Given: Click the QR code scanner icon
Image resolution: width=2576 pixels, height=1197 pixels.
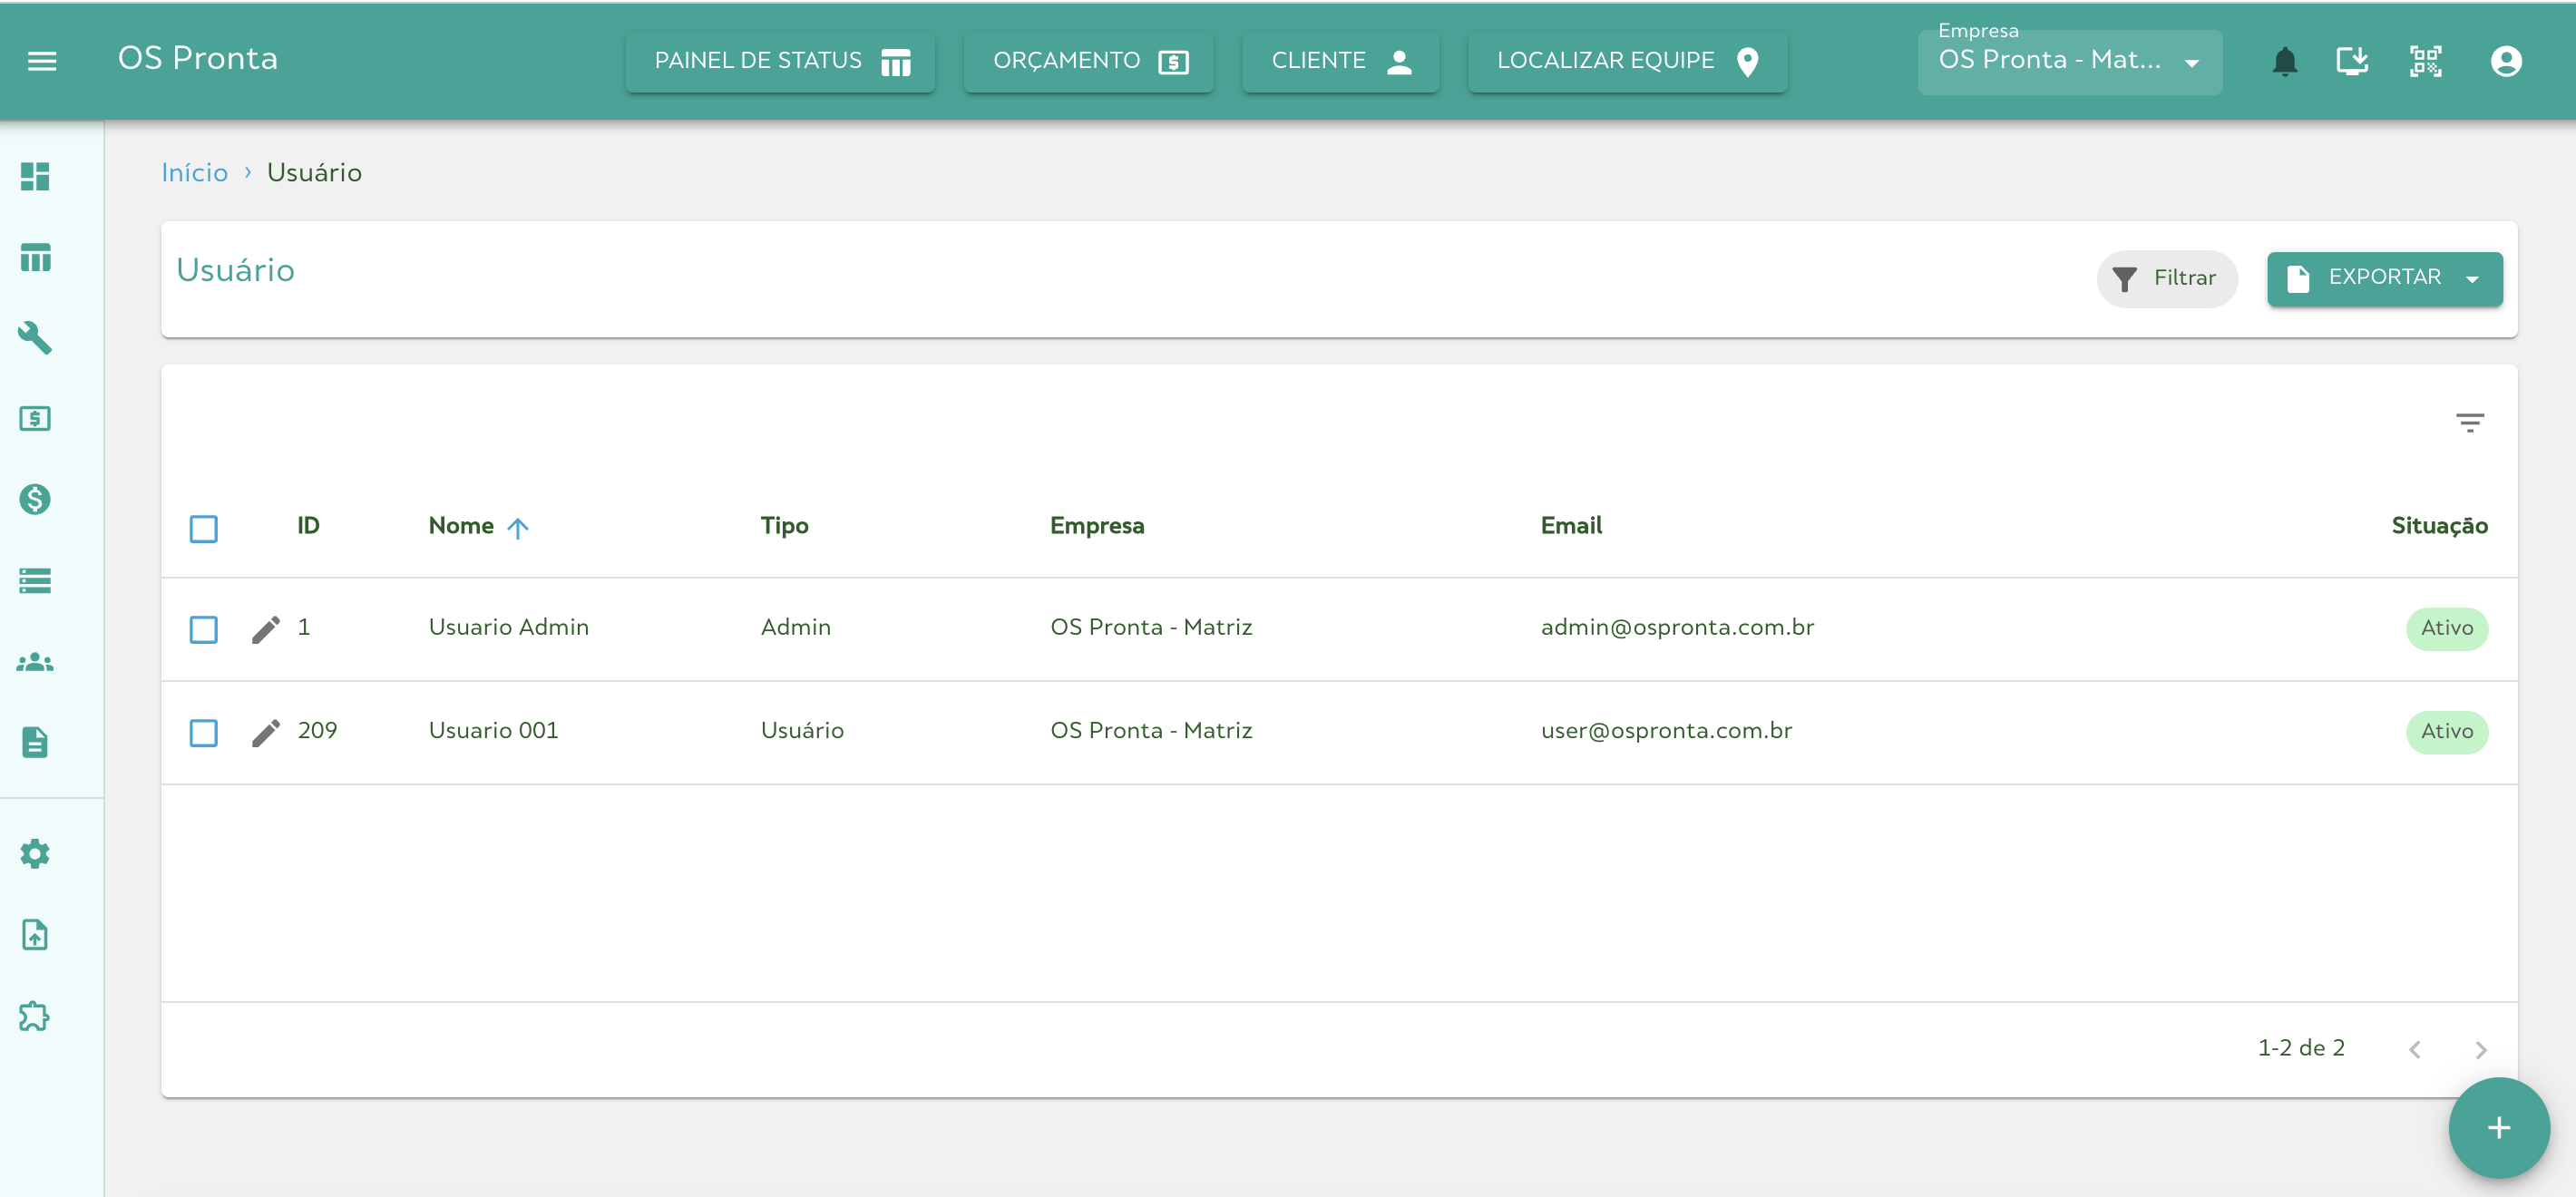Looking at the screenshot, I should [x=2425, y=61].
